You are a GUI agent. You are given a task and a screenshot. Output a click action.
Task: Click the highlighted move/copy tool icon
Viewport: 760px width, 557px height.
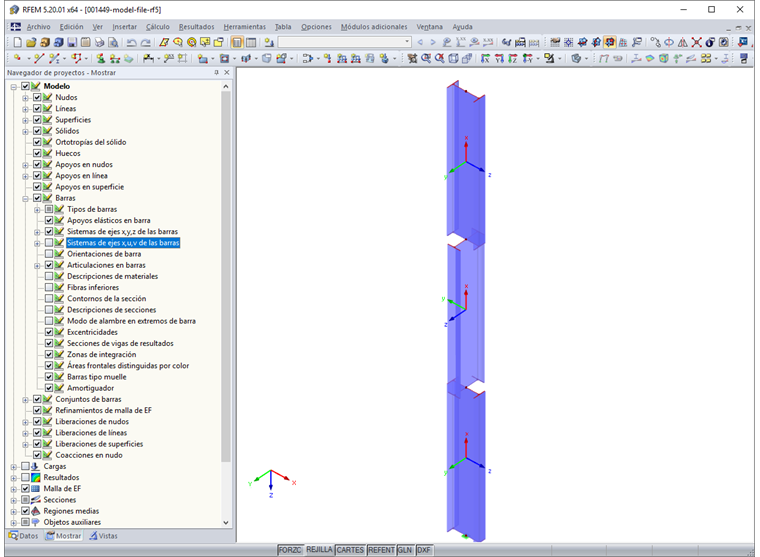point(610,43)
